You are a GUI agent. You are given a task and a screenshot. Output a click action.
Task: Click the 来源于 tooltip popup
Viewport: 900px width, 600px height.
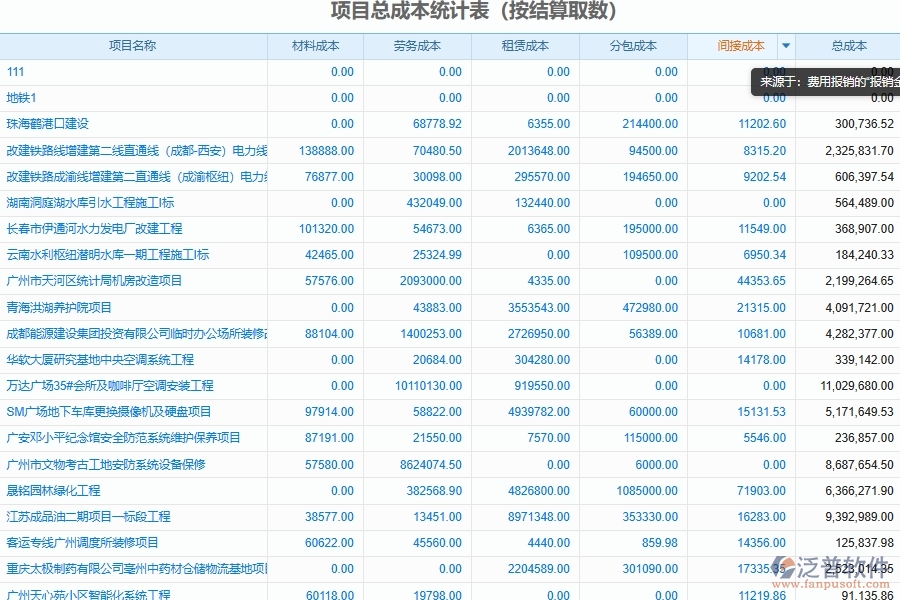[x=822, y=81]
